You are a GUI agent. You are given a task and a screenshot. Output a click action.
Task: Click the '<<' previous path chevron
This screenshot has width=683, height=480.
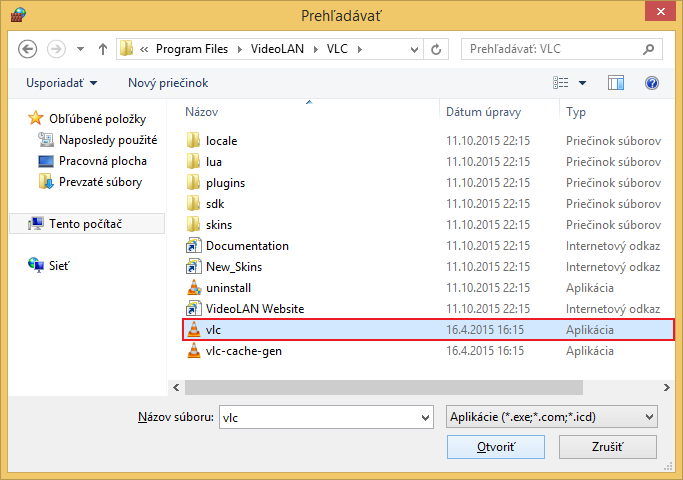click(x=144, y=49)
